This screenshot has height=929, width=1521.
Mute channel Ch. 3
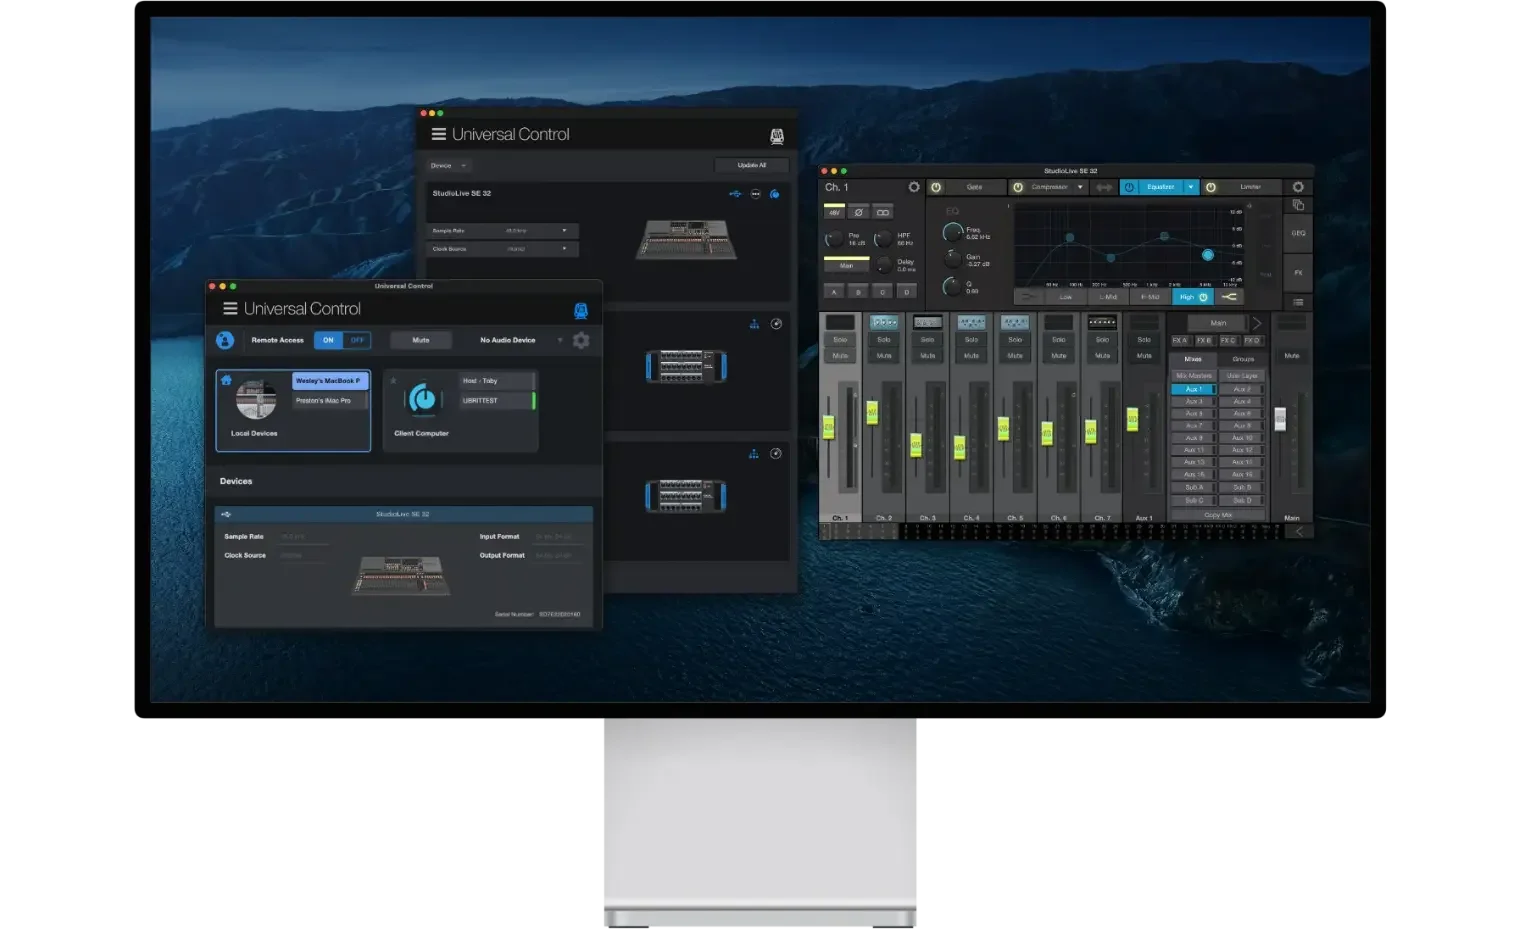point(928,356)
